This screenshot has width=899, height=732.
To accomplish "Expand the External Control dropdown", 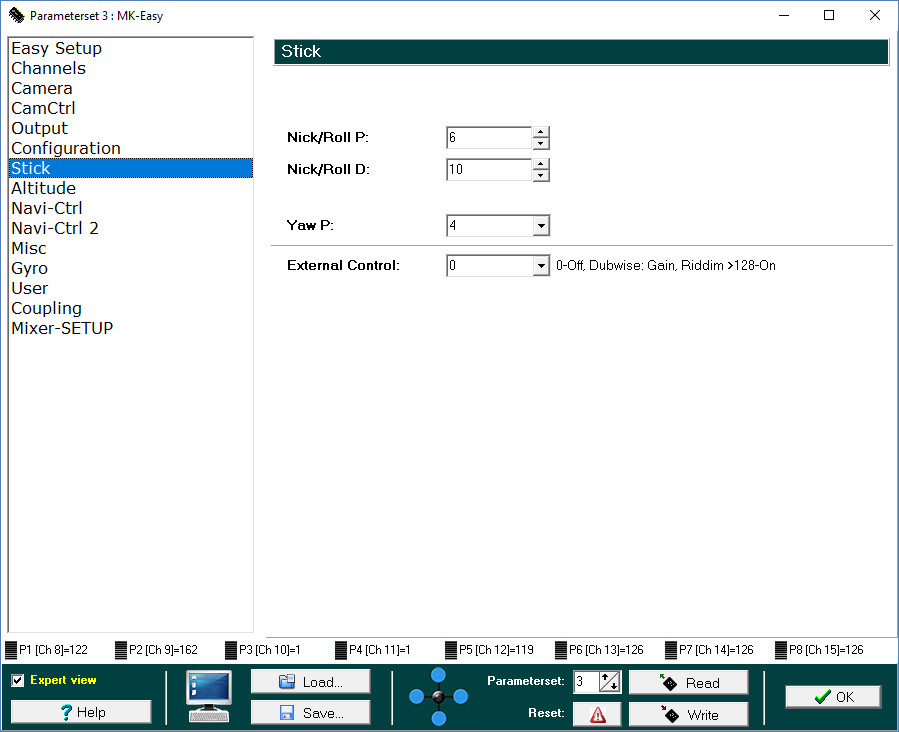I will pos(541,266).
